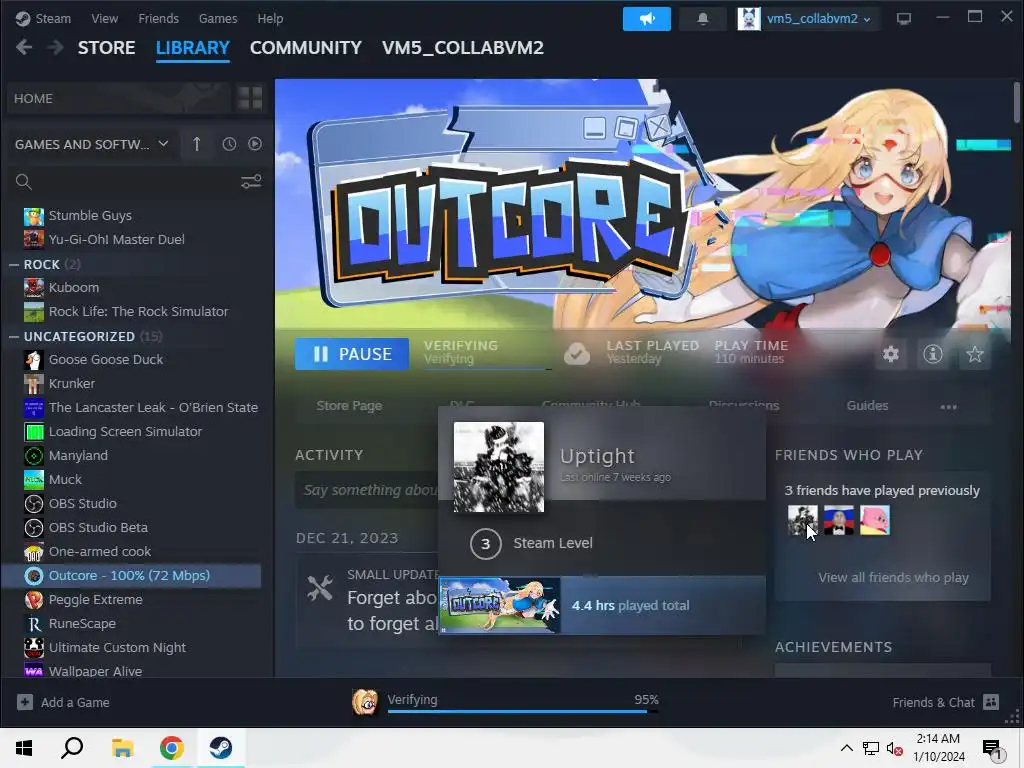Screen dimensions: 1024x768
Task: Open the more options ellipsis tab
Action: (948, 406)
